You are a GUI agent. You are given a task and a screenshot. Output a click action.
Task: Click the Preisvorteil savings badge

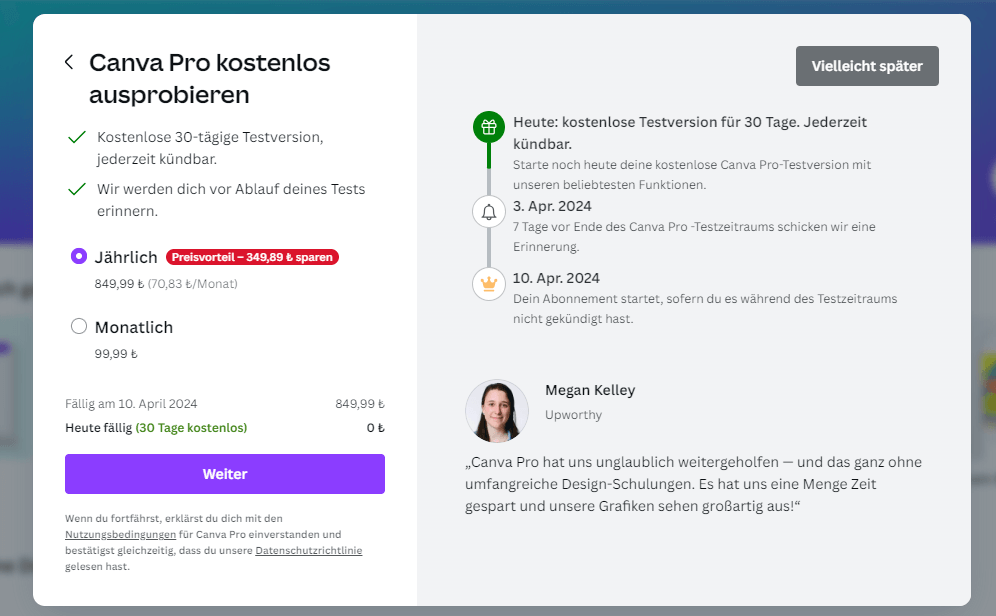251,257
